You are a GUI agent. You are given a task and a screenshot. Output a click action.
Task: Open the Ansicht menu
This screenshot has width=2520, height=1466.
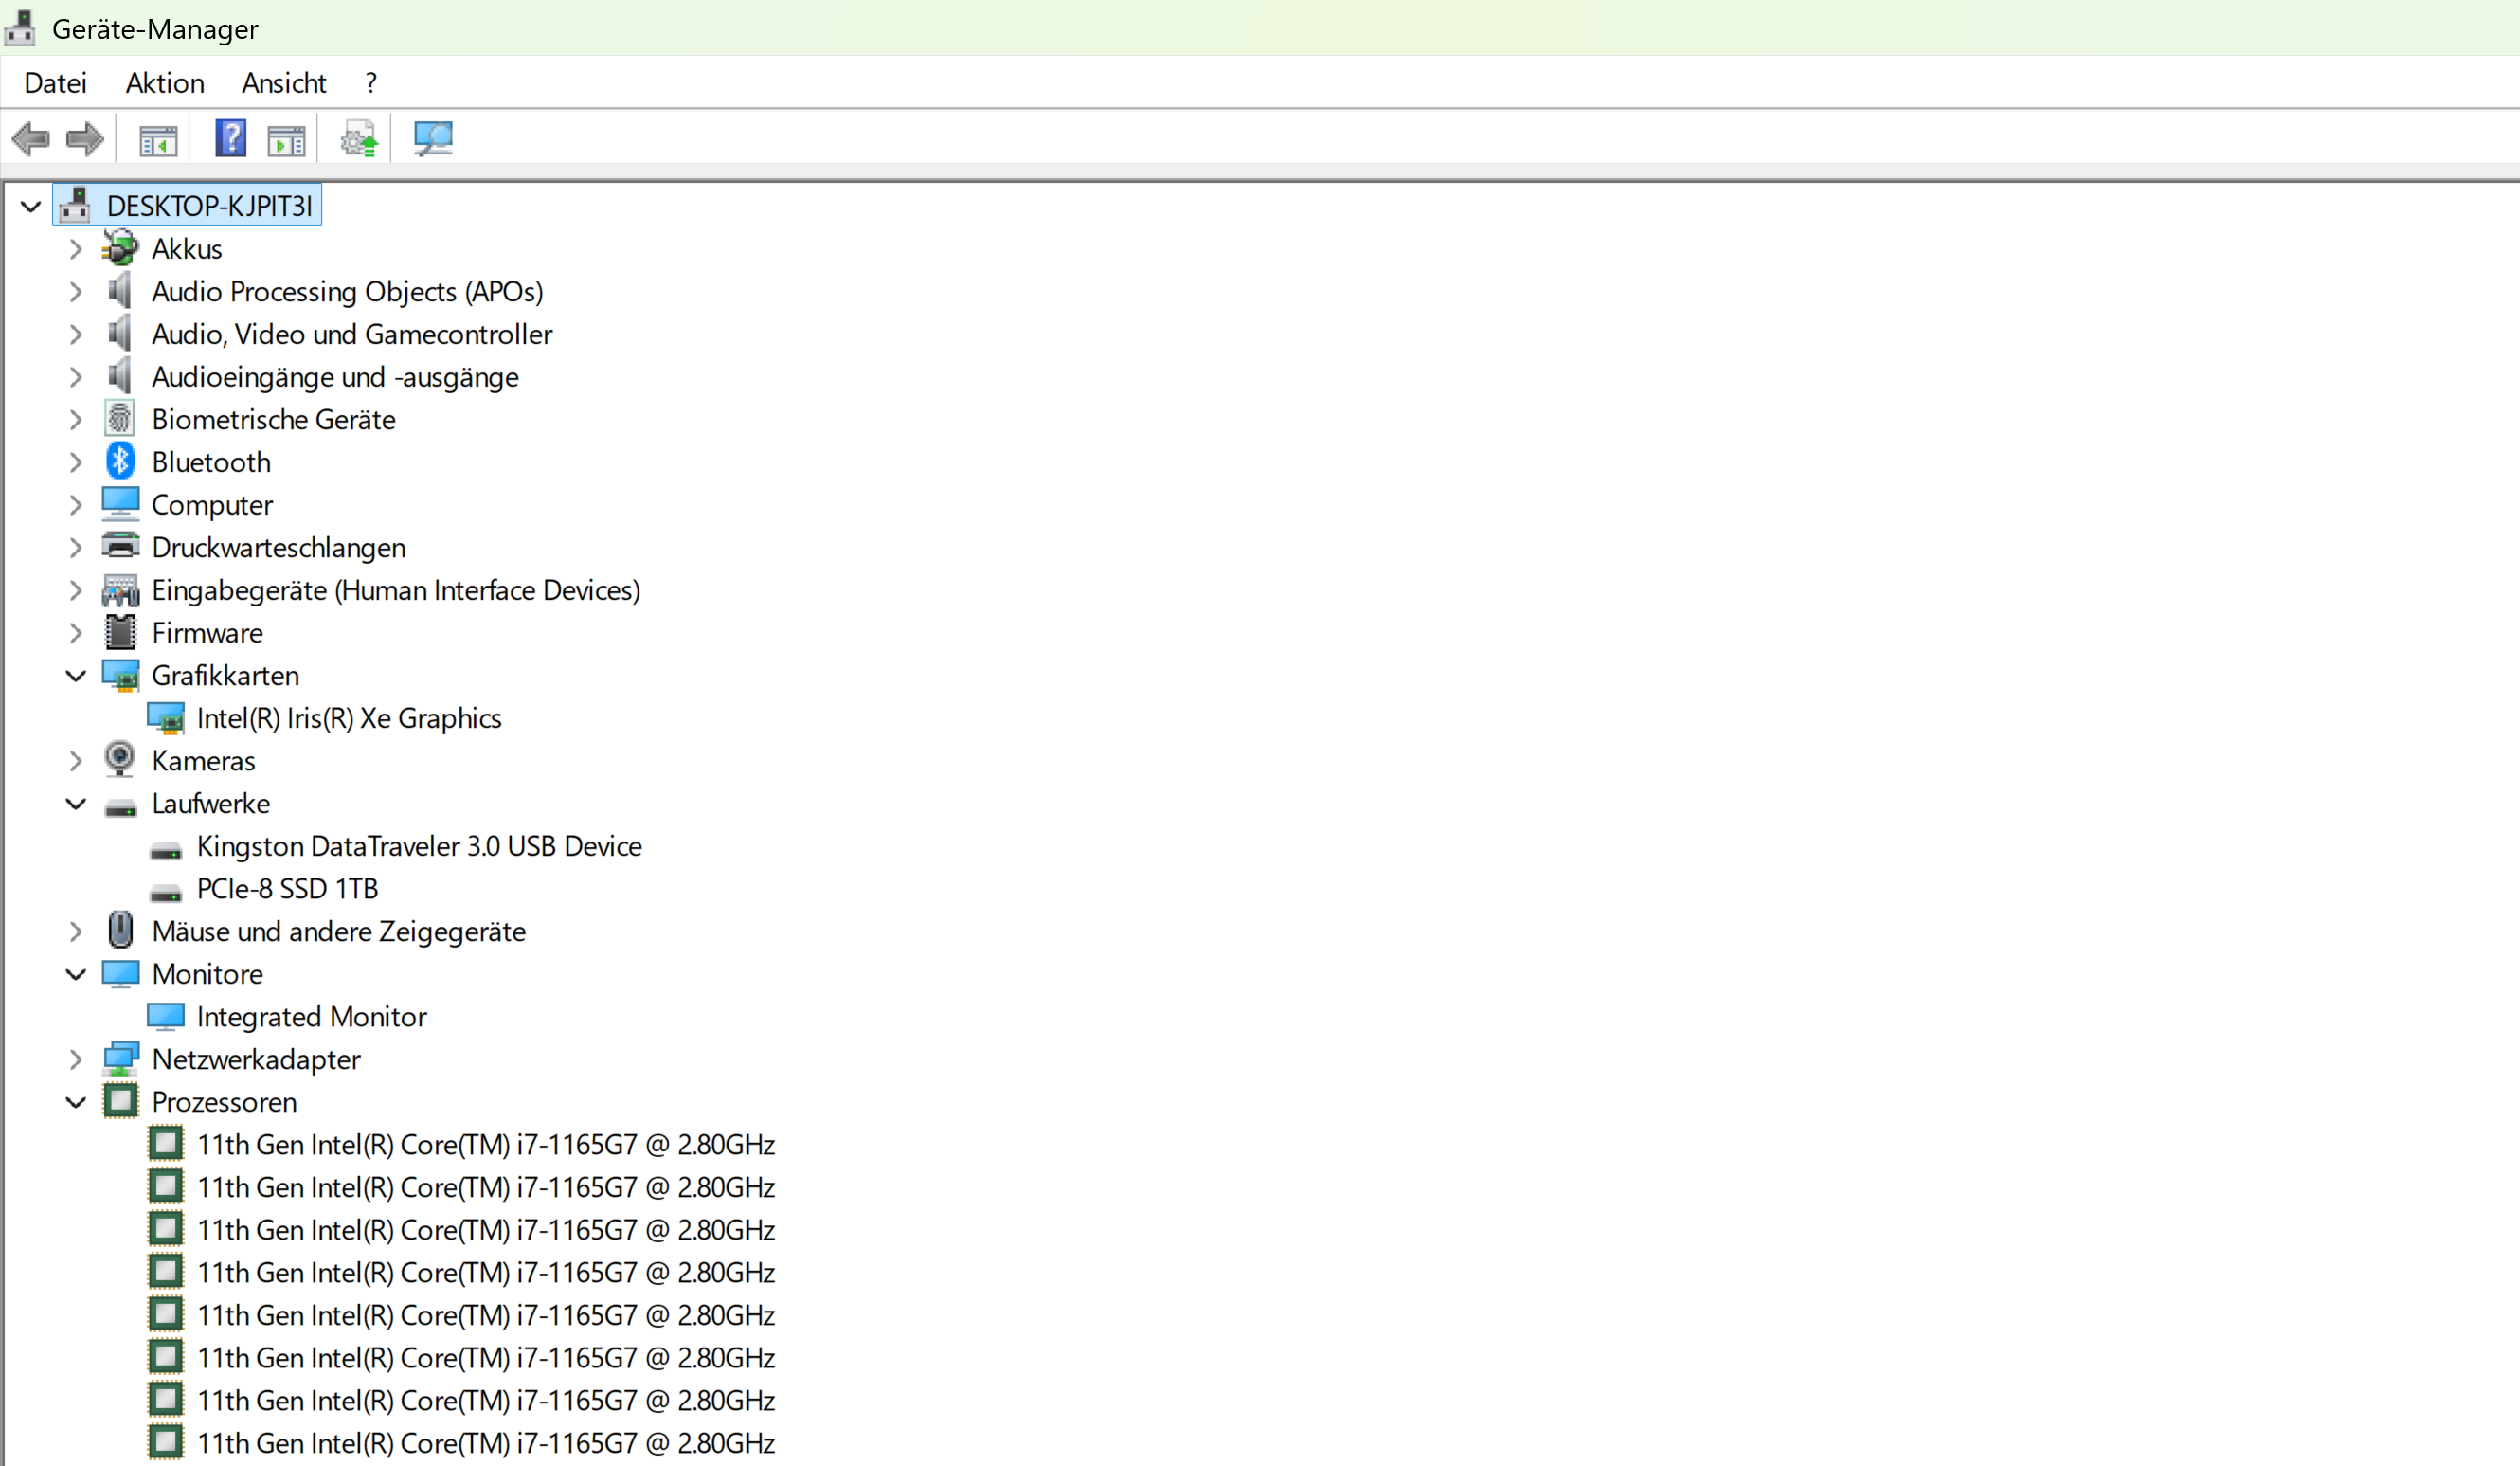coord(284,83)
